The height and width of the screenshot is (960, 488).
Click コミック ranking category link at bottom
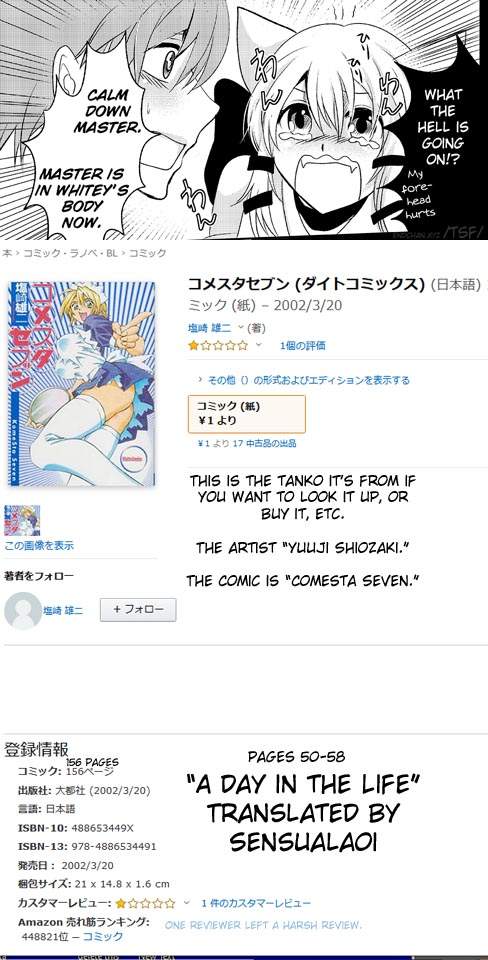pos(103,937)
